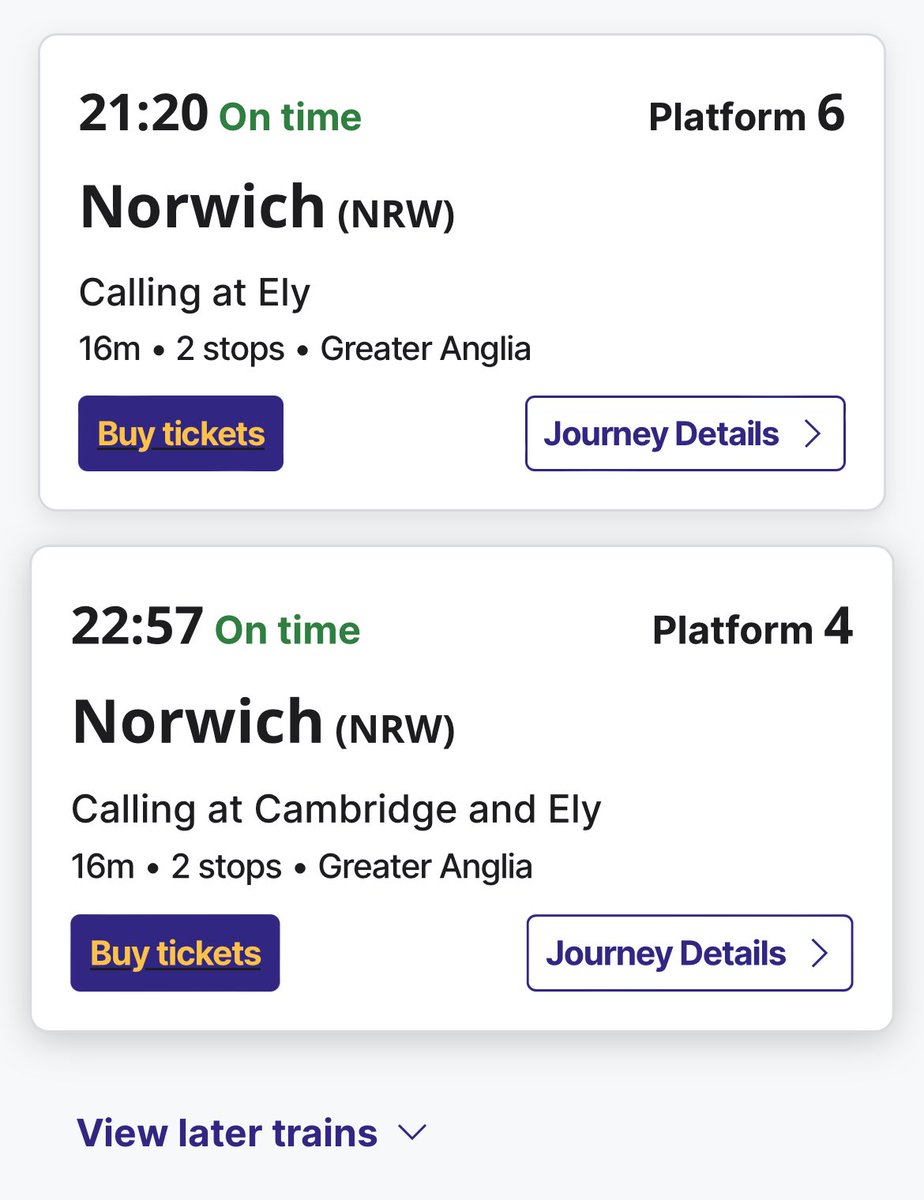Click second card's Greater Anglia info line
This screenshot has width=924, height=1200.
point(425,866)
